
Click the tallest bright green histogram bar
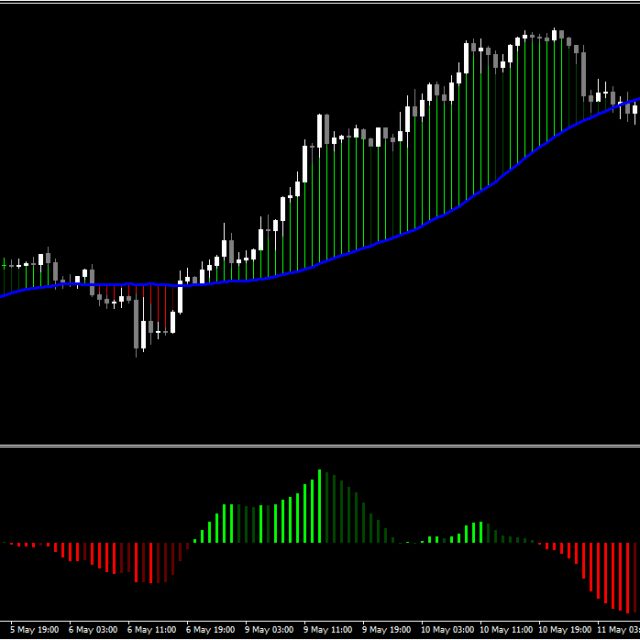click(x=320, y=506)
